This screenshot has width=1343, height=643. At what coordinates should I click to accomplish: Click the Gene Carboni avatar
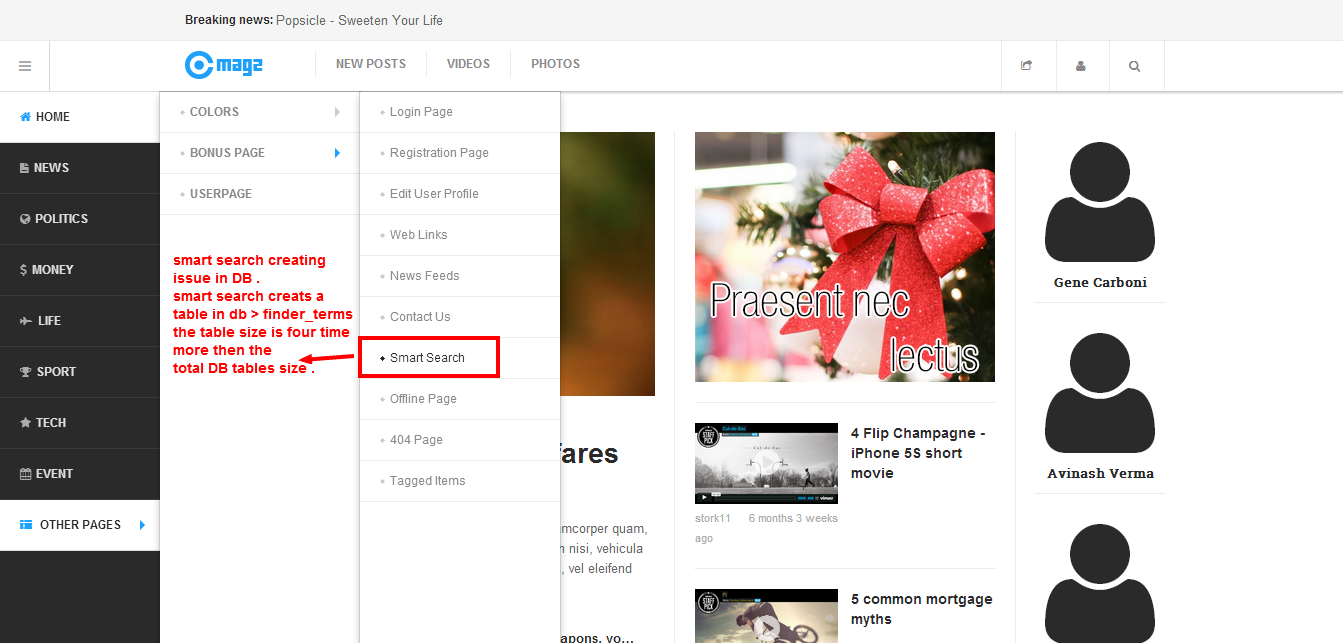click(1100, 200)
